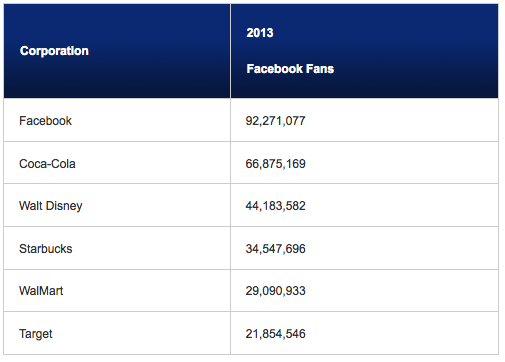The image size is (505, 362).
Task: Click the Target corporation cell
Action: (x=117, y=333)
